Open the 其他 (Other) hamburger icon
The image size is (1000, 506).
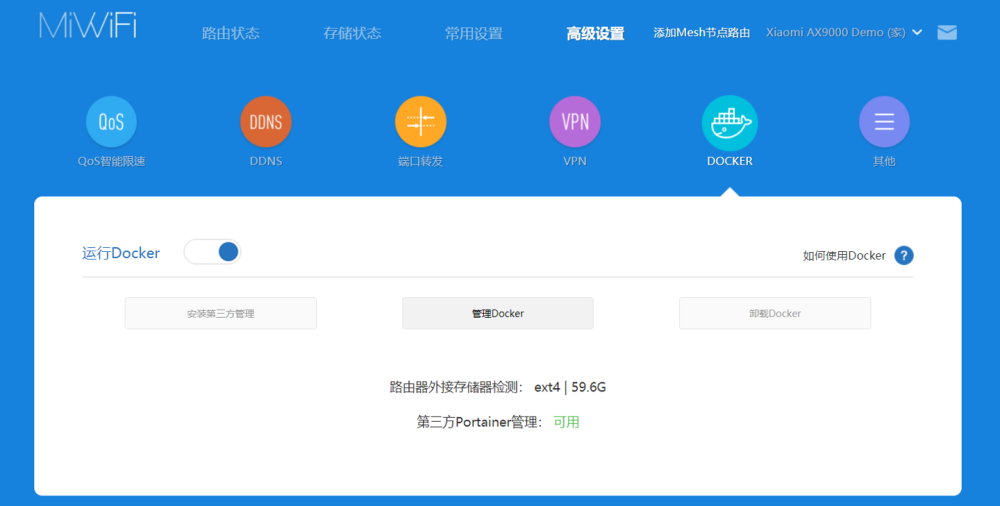pos(884,122)
